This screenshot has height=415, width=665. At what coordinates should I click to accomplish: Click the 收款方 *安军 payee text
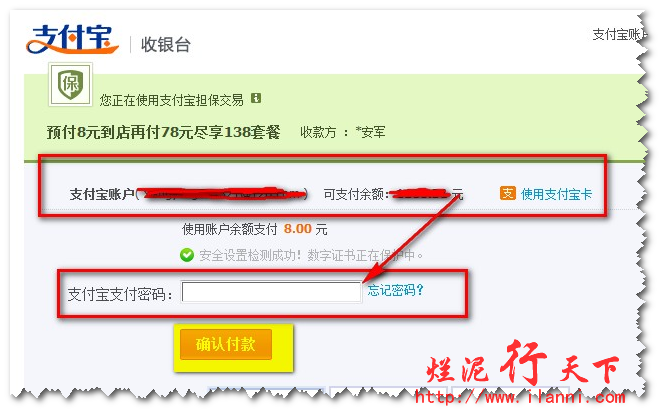[343, 132]
